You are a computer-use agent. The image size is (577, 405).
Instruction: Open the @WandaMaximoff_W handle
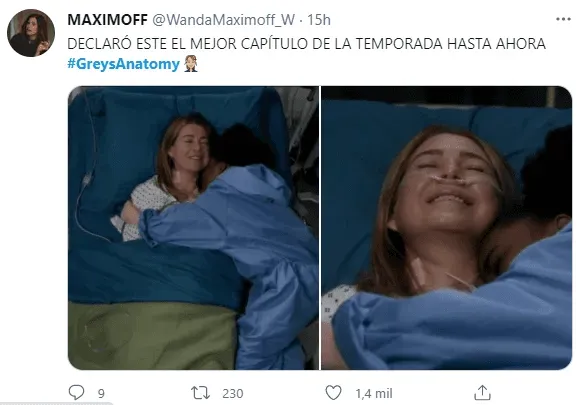(223, 19)
